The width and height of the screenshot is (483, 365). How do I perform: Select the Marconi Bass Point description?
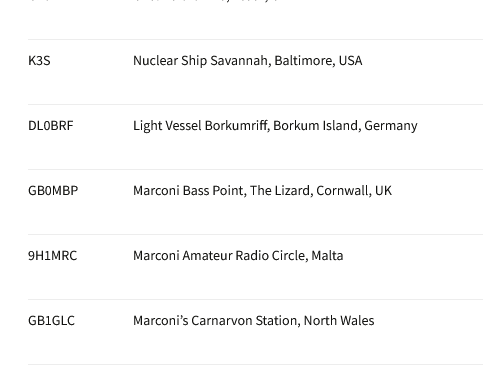point(263,191)
